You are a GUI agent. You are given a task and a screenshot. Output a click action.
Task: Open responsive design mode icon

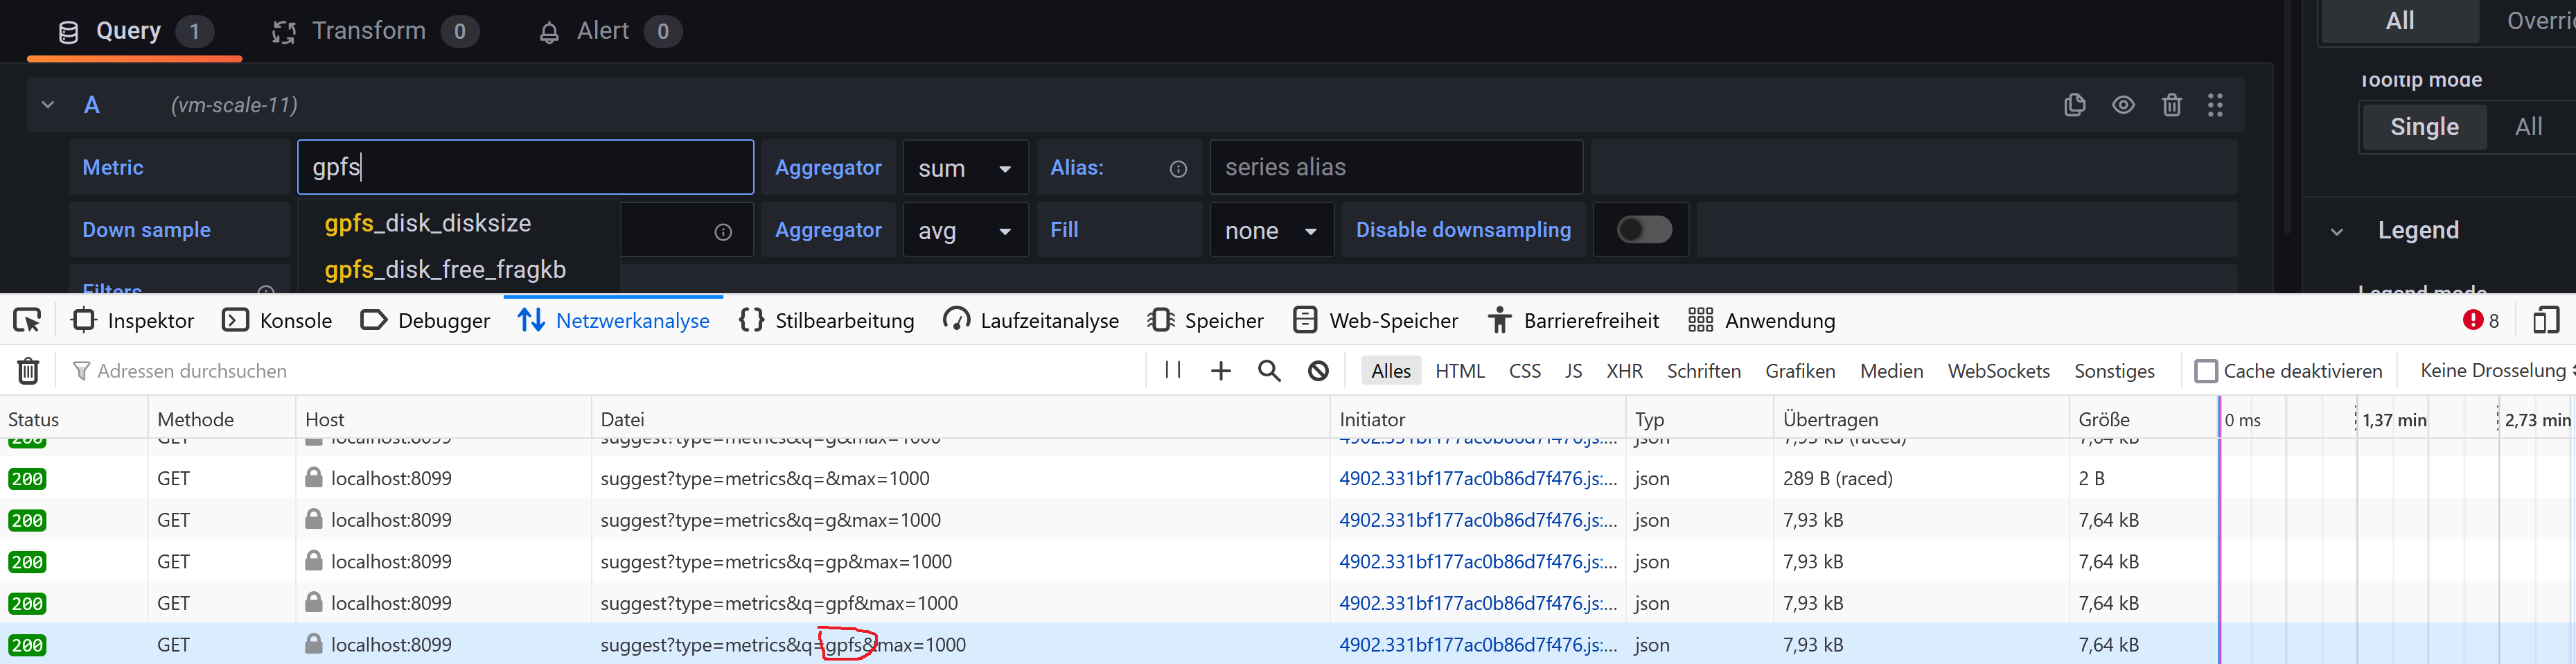[2546, 320]
